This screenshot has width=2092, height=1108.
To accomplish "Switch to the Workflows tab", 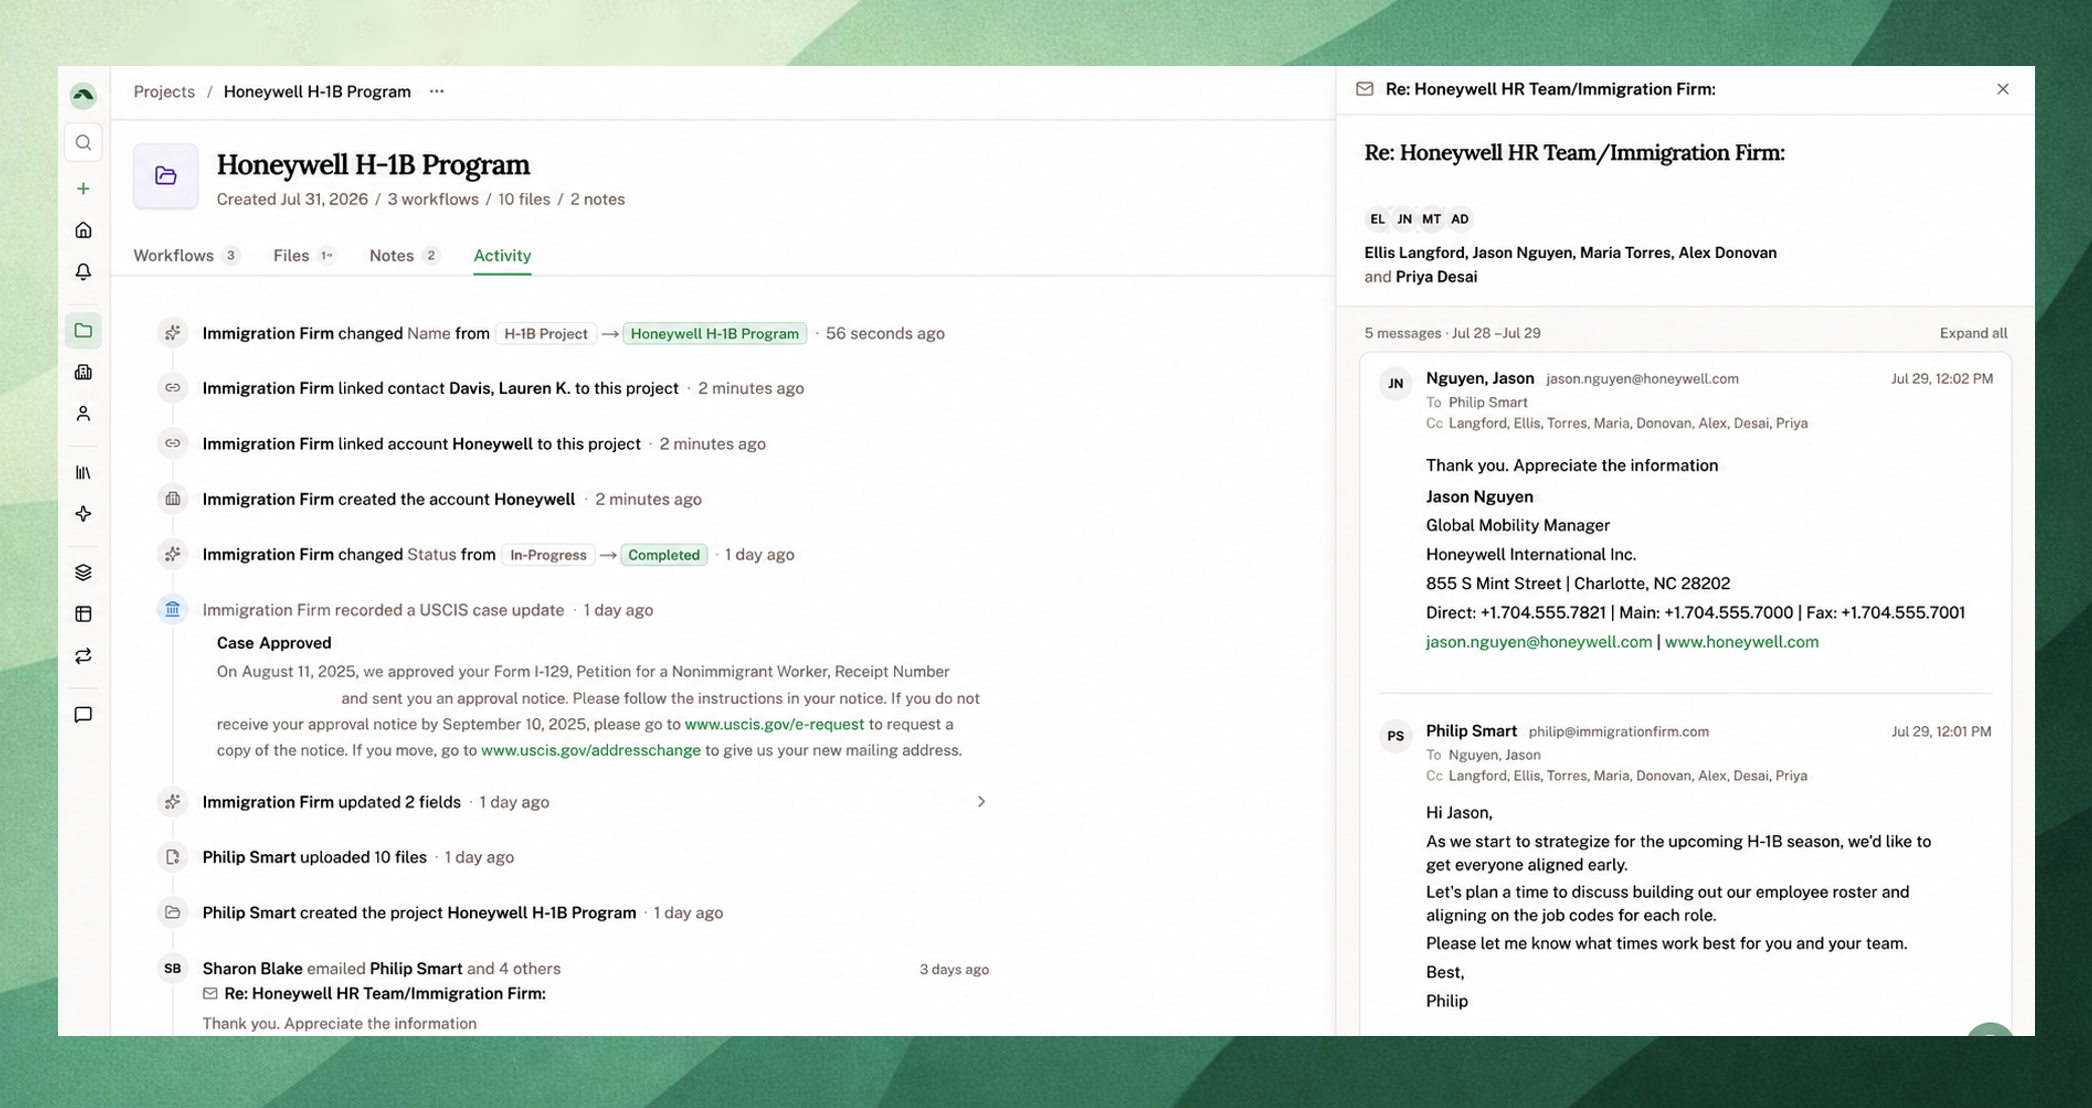I will tap(186, 255).
